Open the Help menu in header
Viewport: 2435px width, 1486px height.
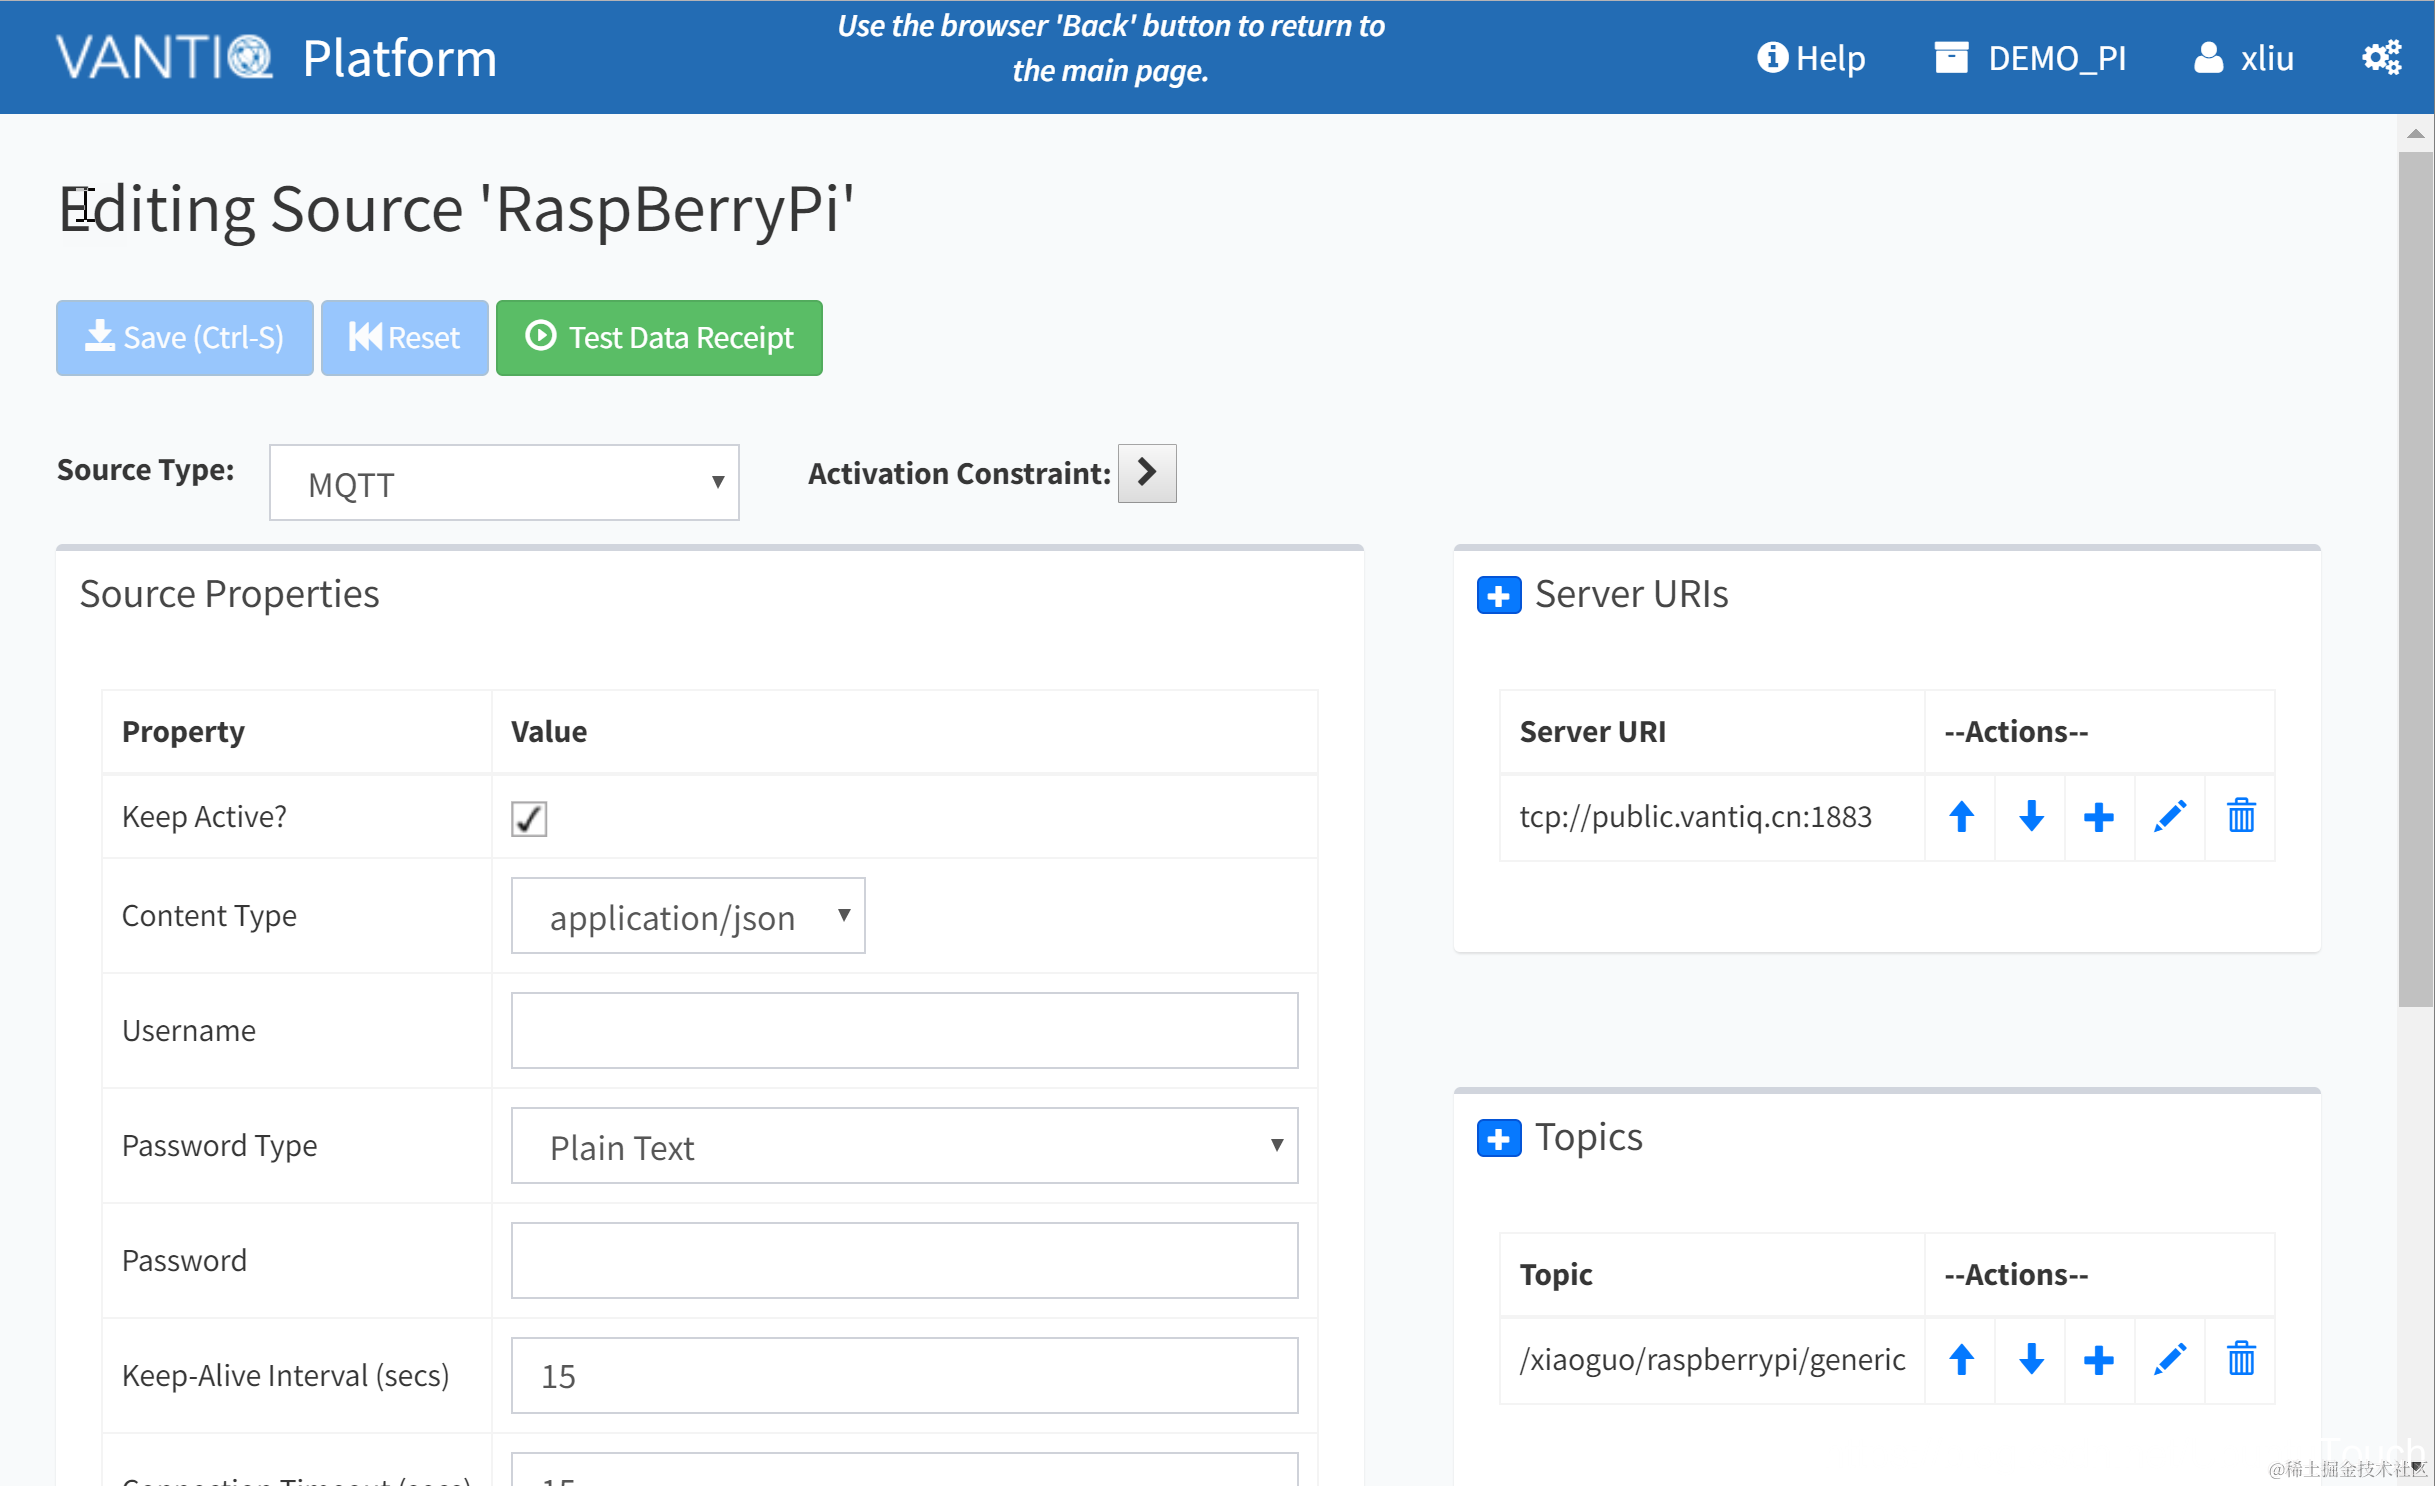(x=1811, y=58)
